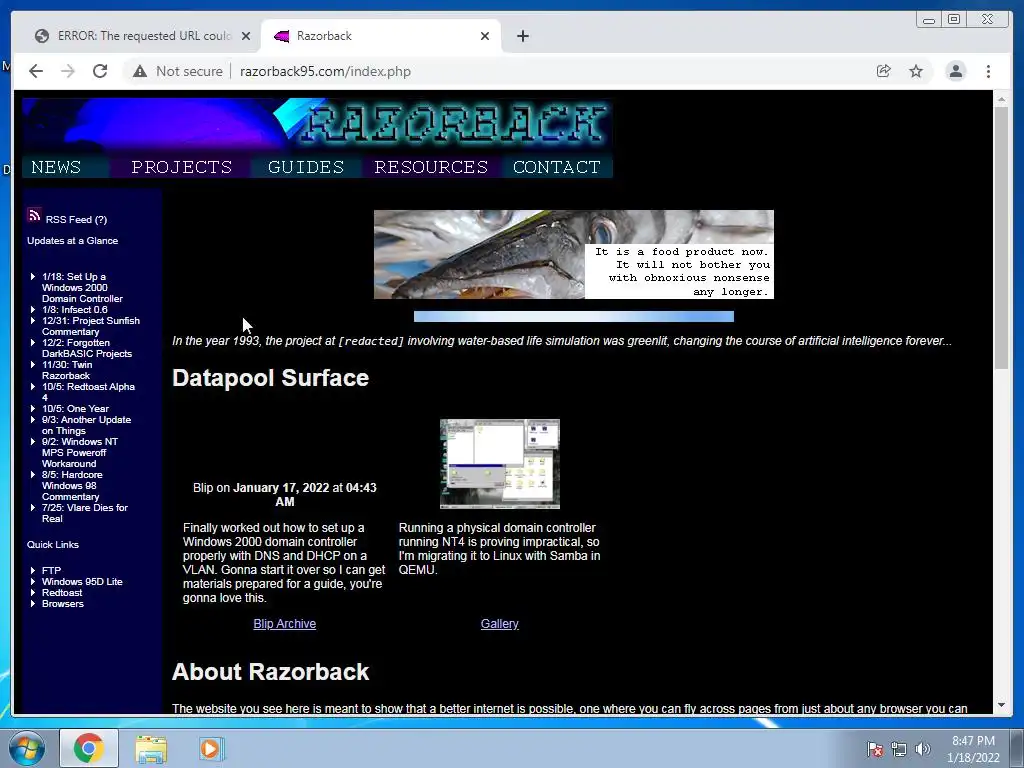This screenshot has width=1024, height=768.
Task: Share this page icon in address bar
Action: pos(884,71)
